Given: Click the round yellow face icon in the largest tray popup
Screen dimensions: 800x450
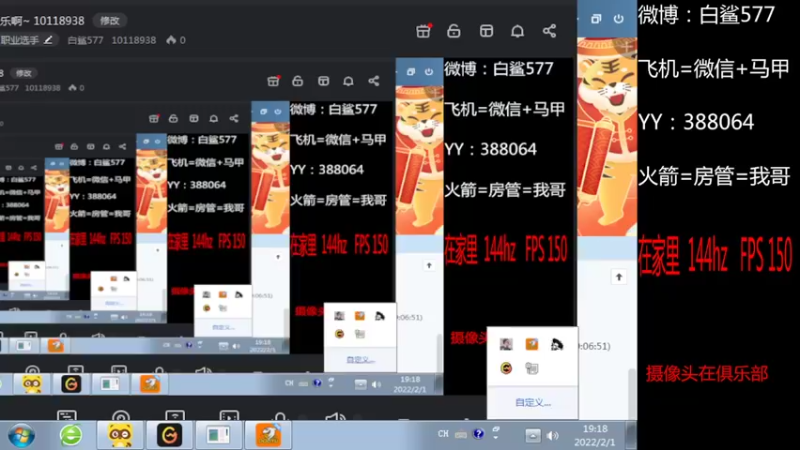Looking at the screenshot, I should (506, 368).
